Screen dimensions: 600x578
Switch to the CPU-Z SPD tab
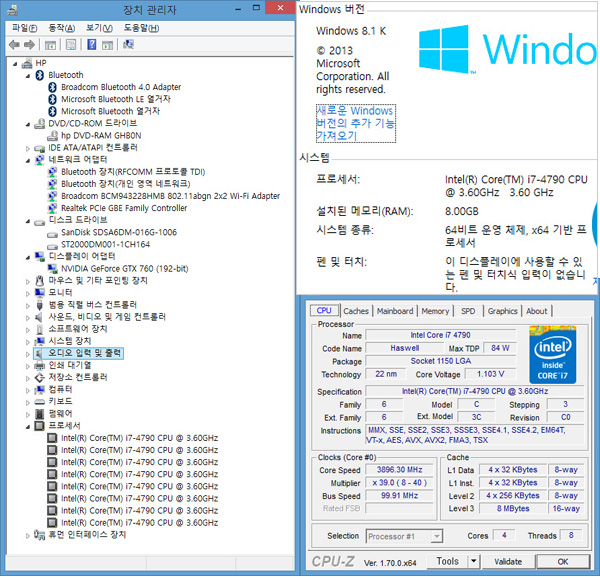click(x=468, y=311)
